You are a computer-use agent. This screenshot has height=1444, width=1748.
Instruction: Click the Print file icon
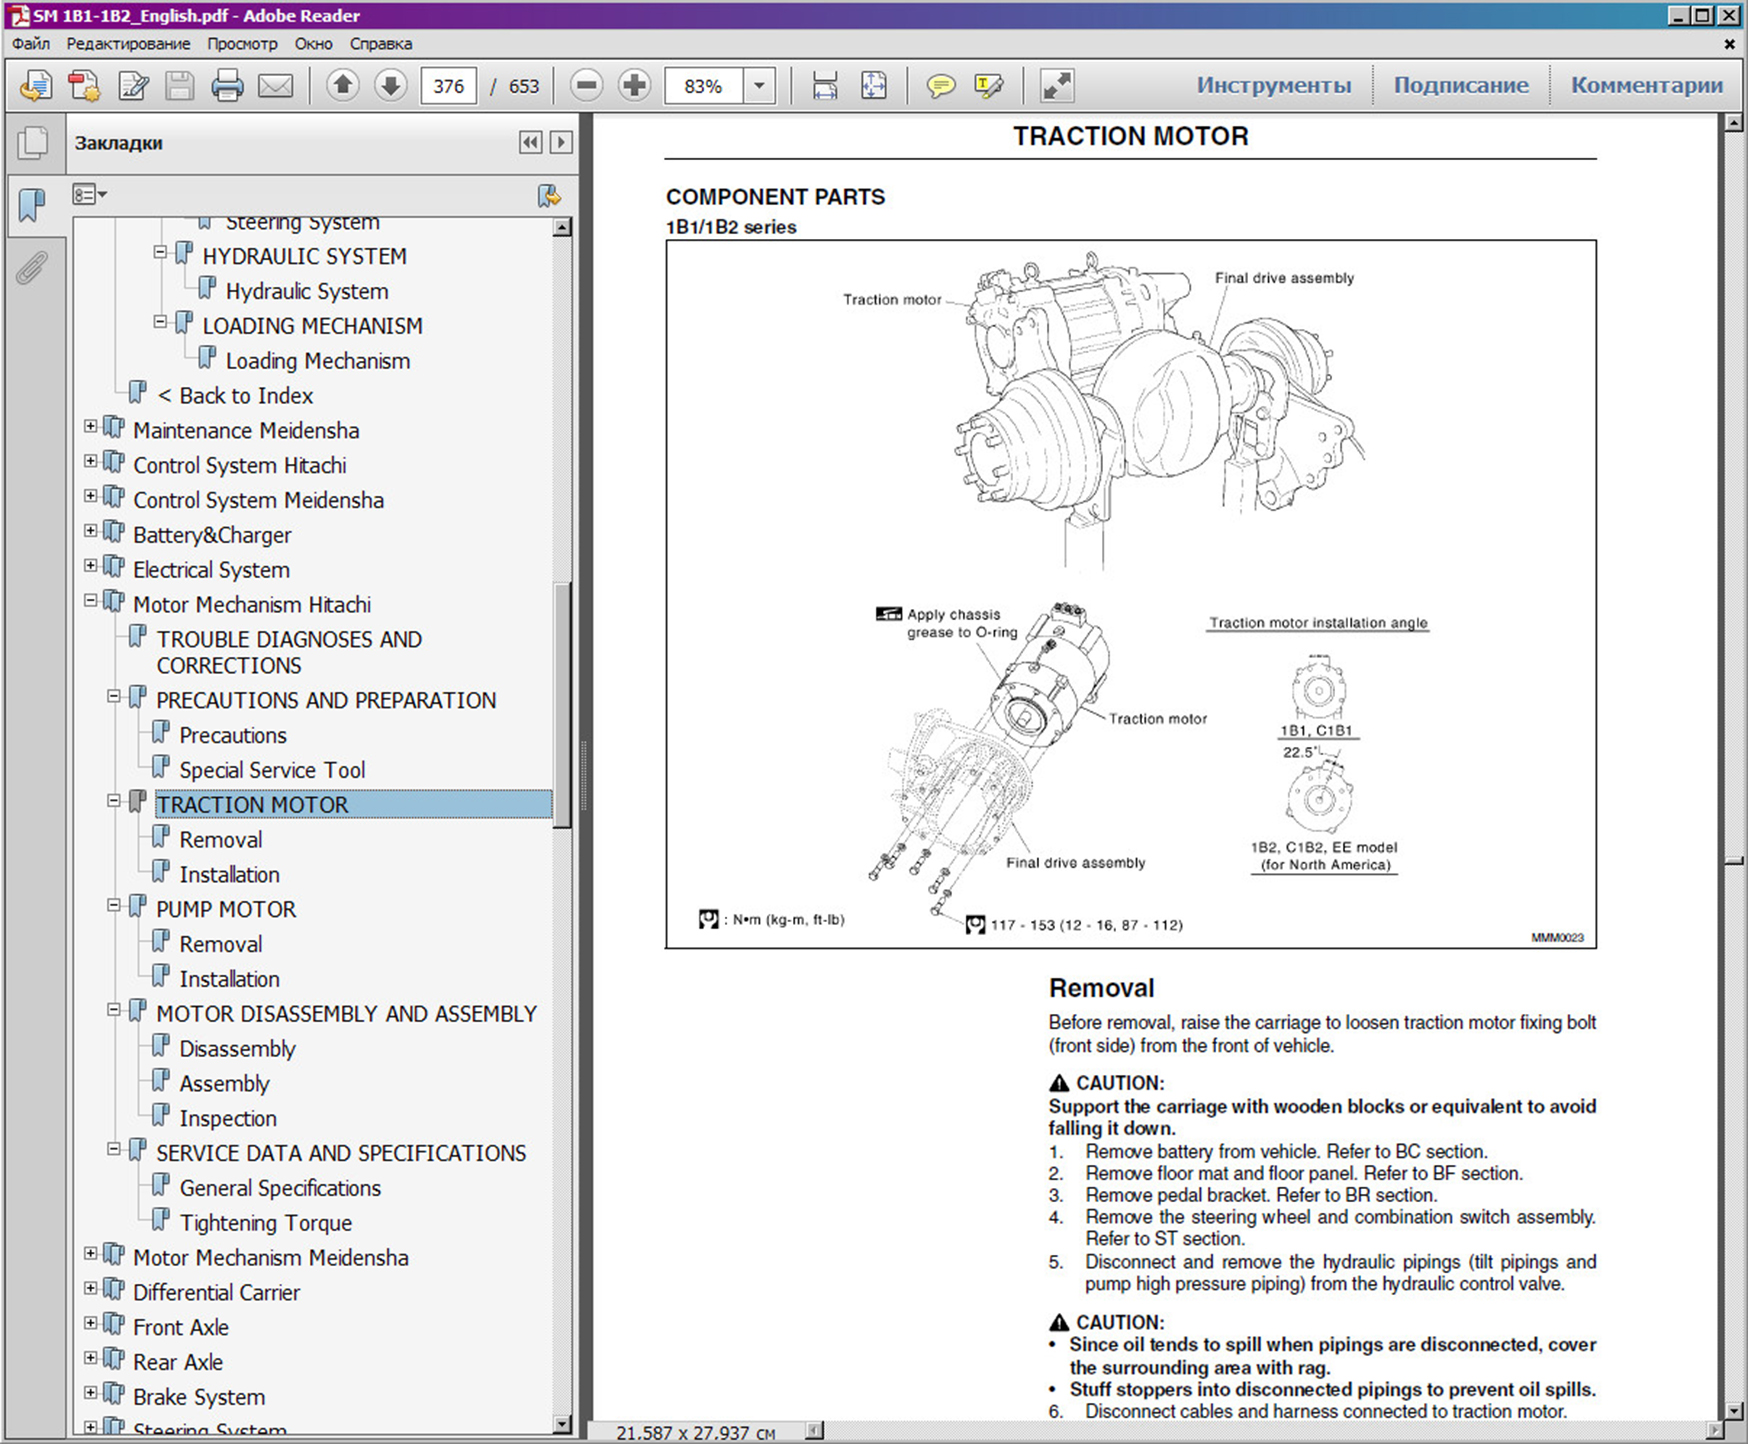[x=227, y=87]
